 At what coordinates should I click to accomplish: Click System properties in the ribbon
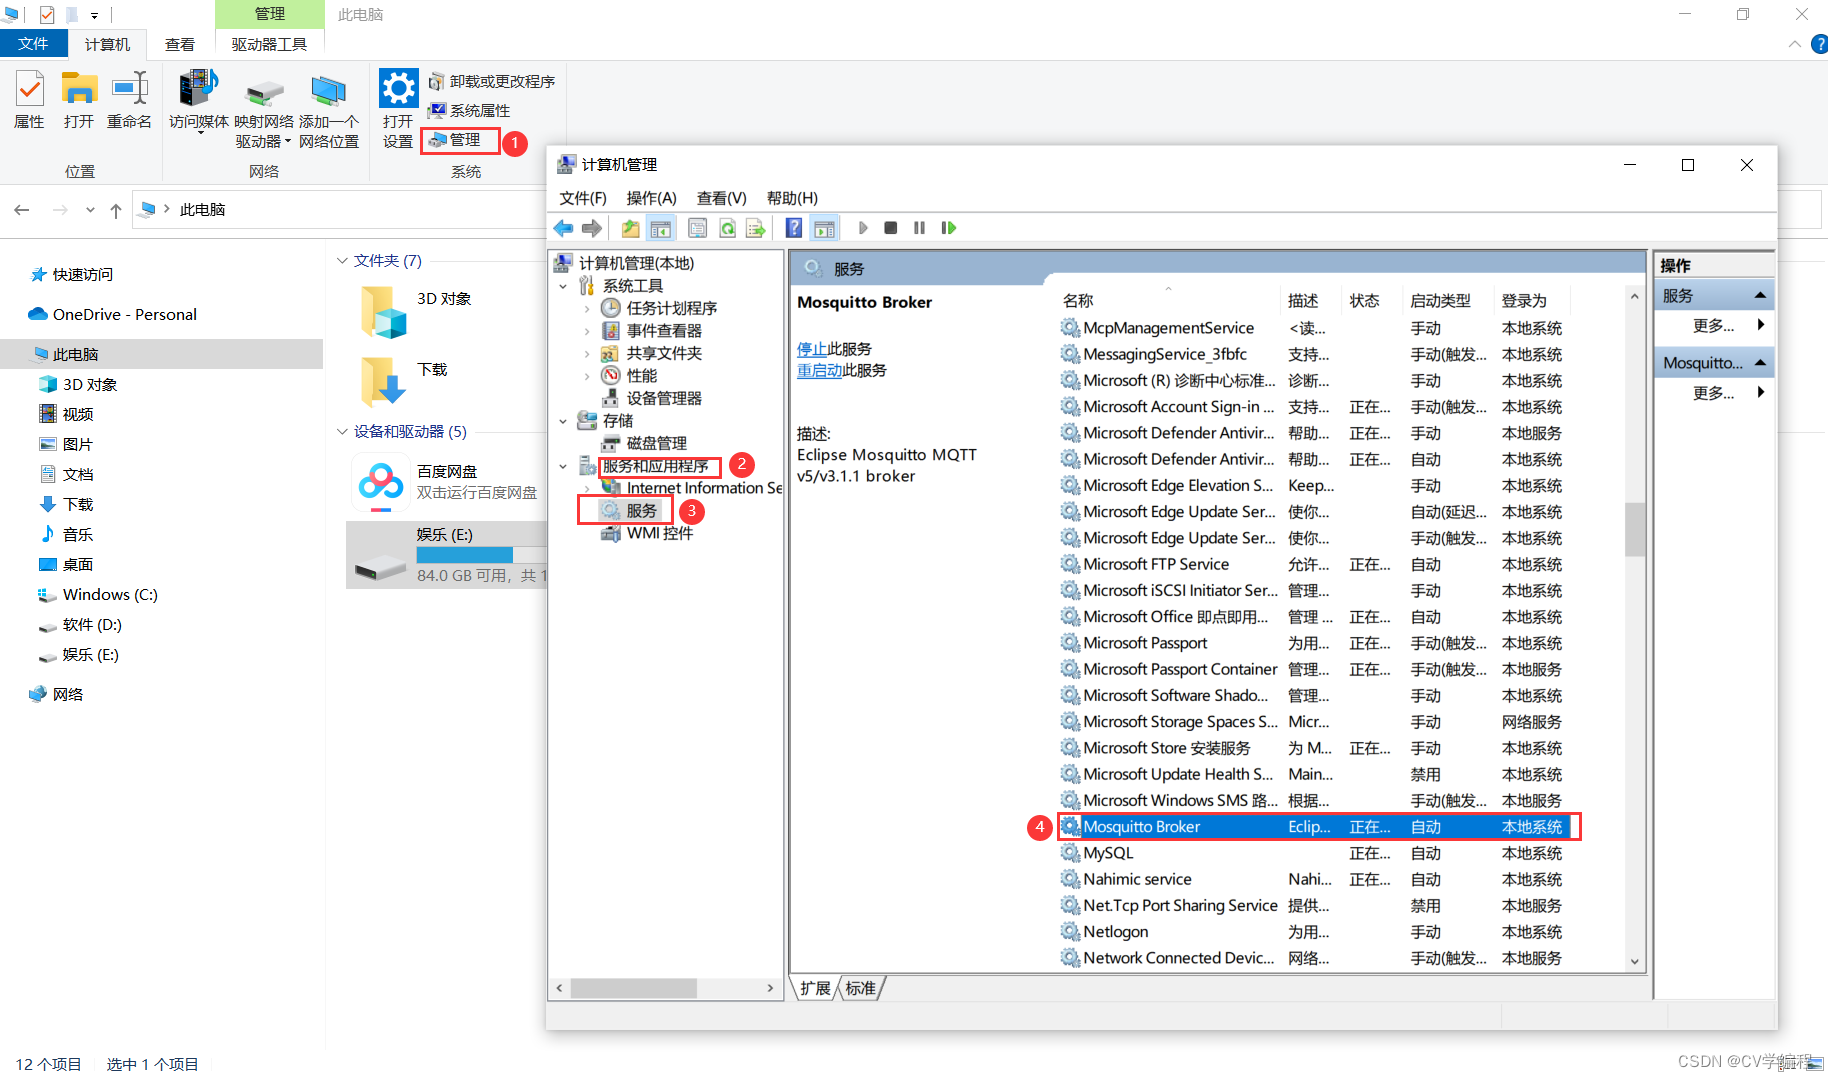click(469, 110)
